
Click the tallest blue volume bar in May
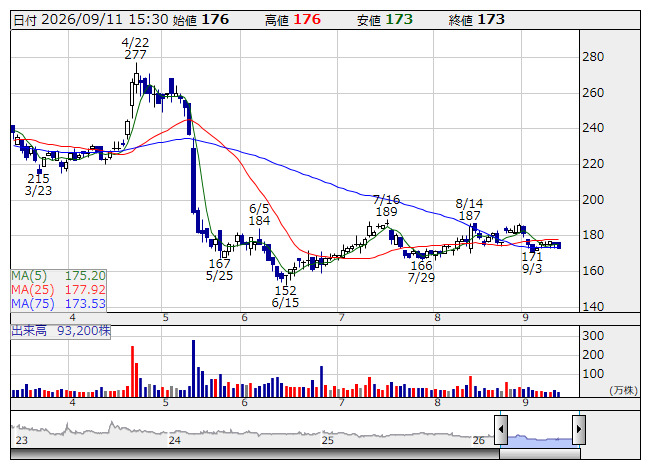193,368
